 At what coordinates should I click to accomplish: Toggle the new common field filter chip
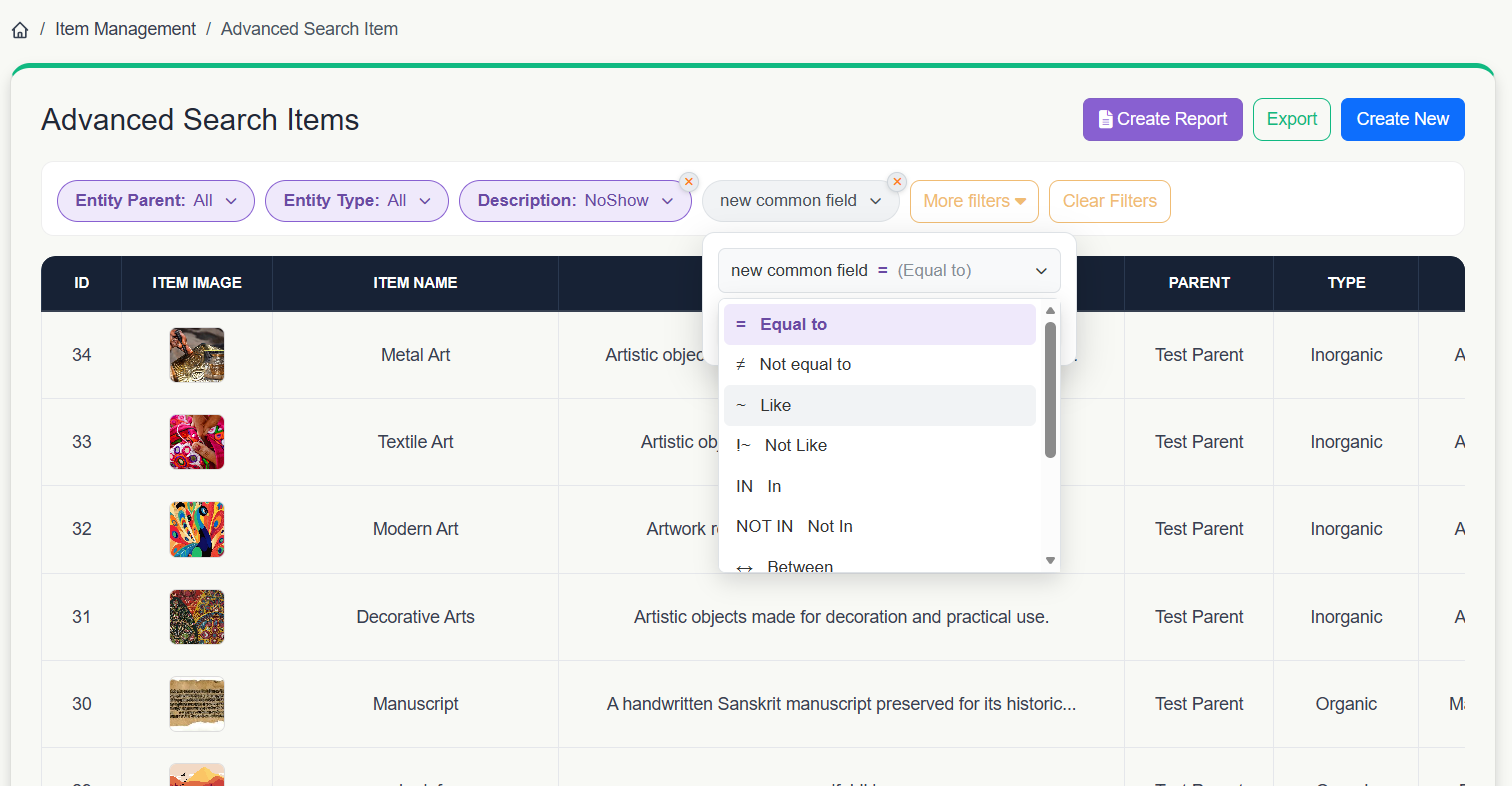[800, 201]
